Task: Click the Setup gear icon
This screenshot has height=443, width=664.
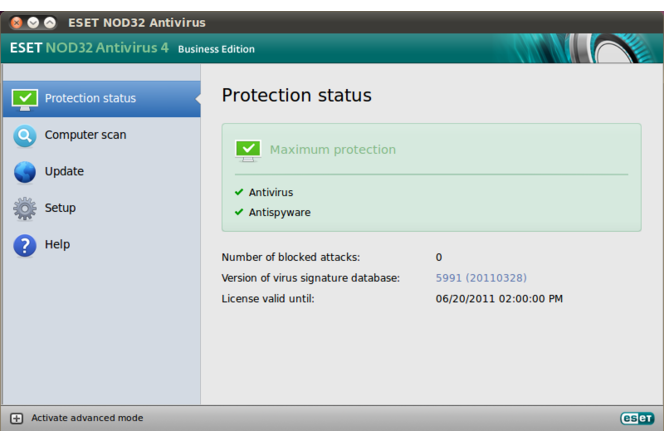Action: coord(25,208)
